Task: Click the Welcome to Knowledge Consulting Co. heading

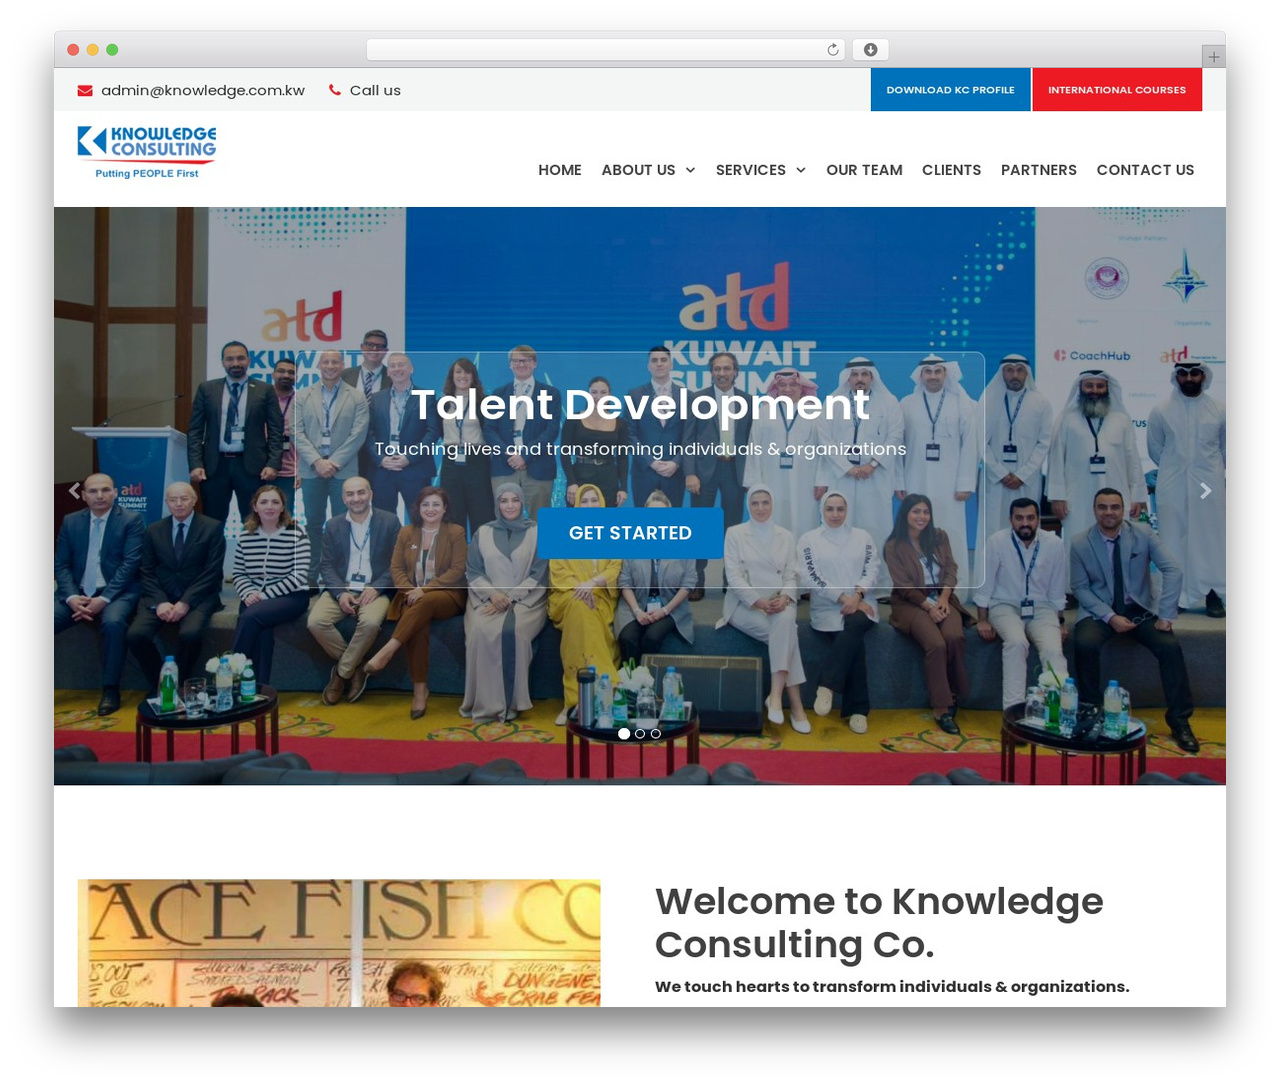Action: coord(879,922)
